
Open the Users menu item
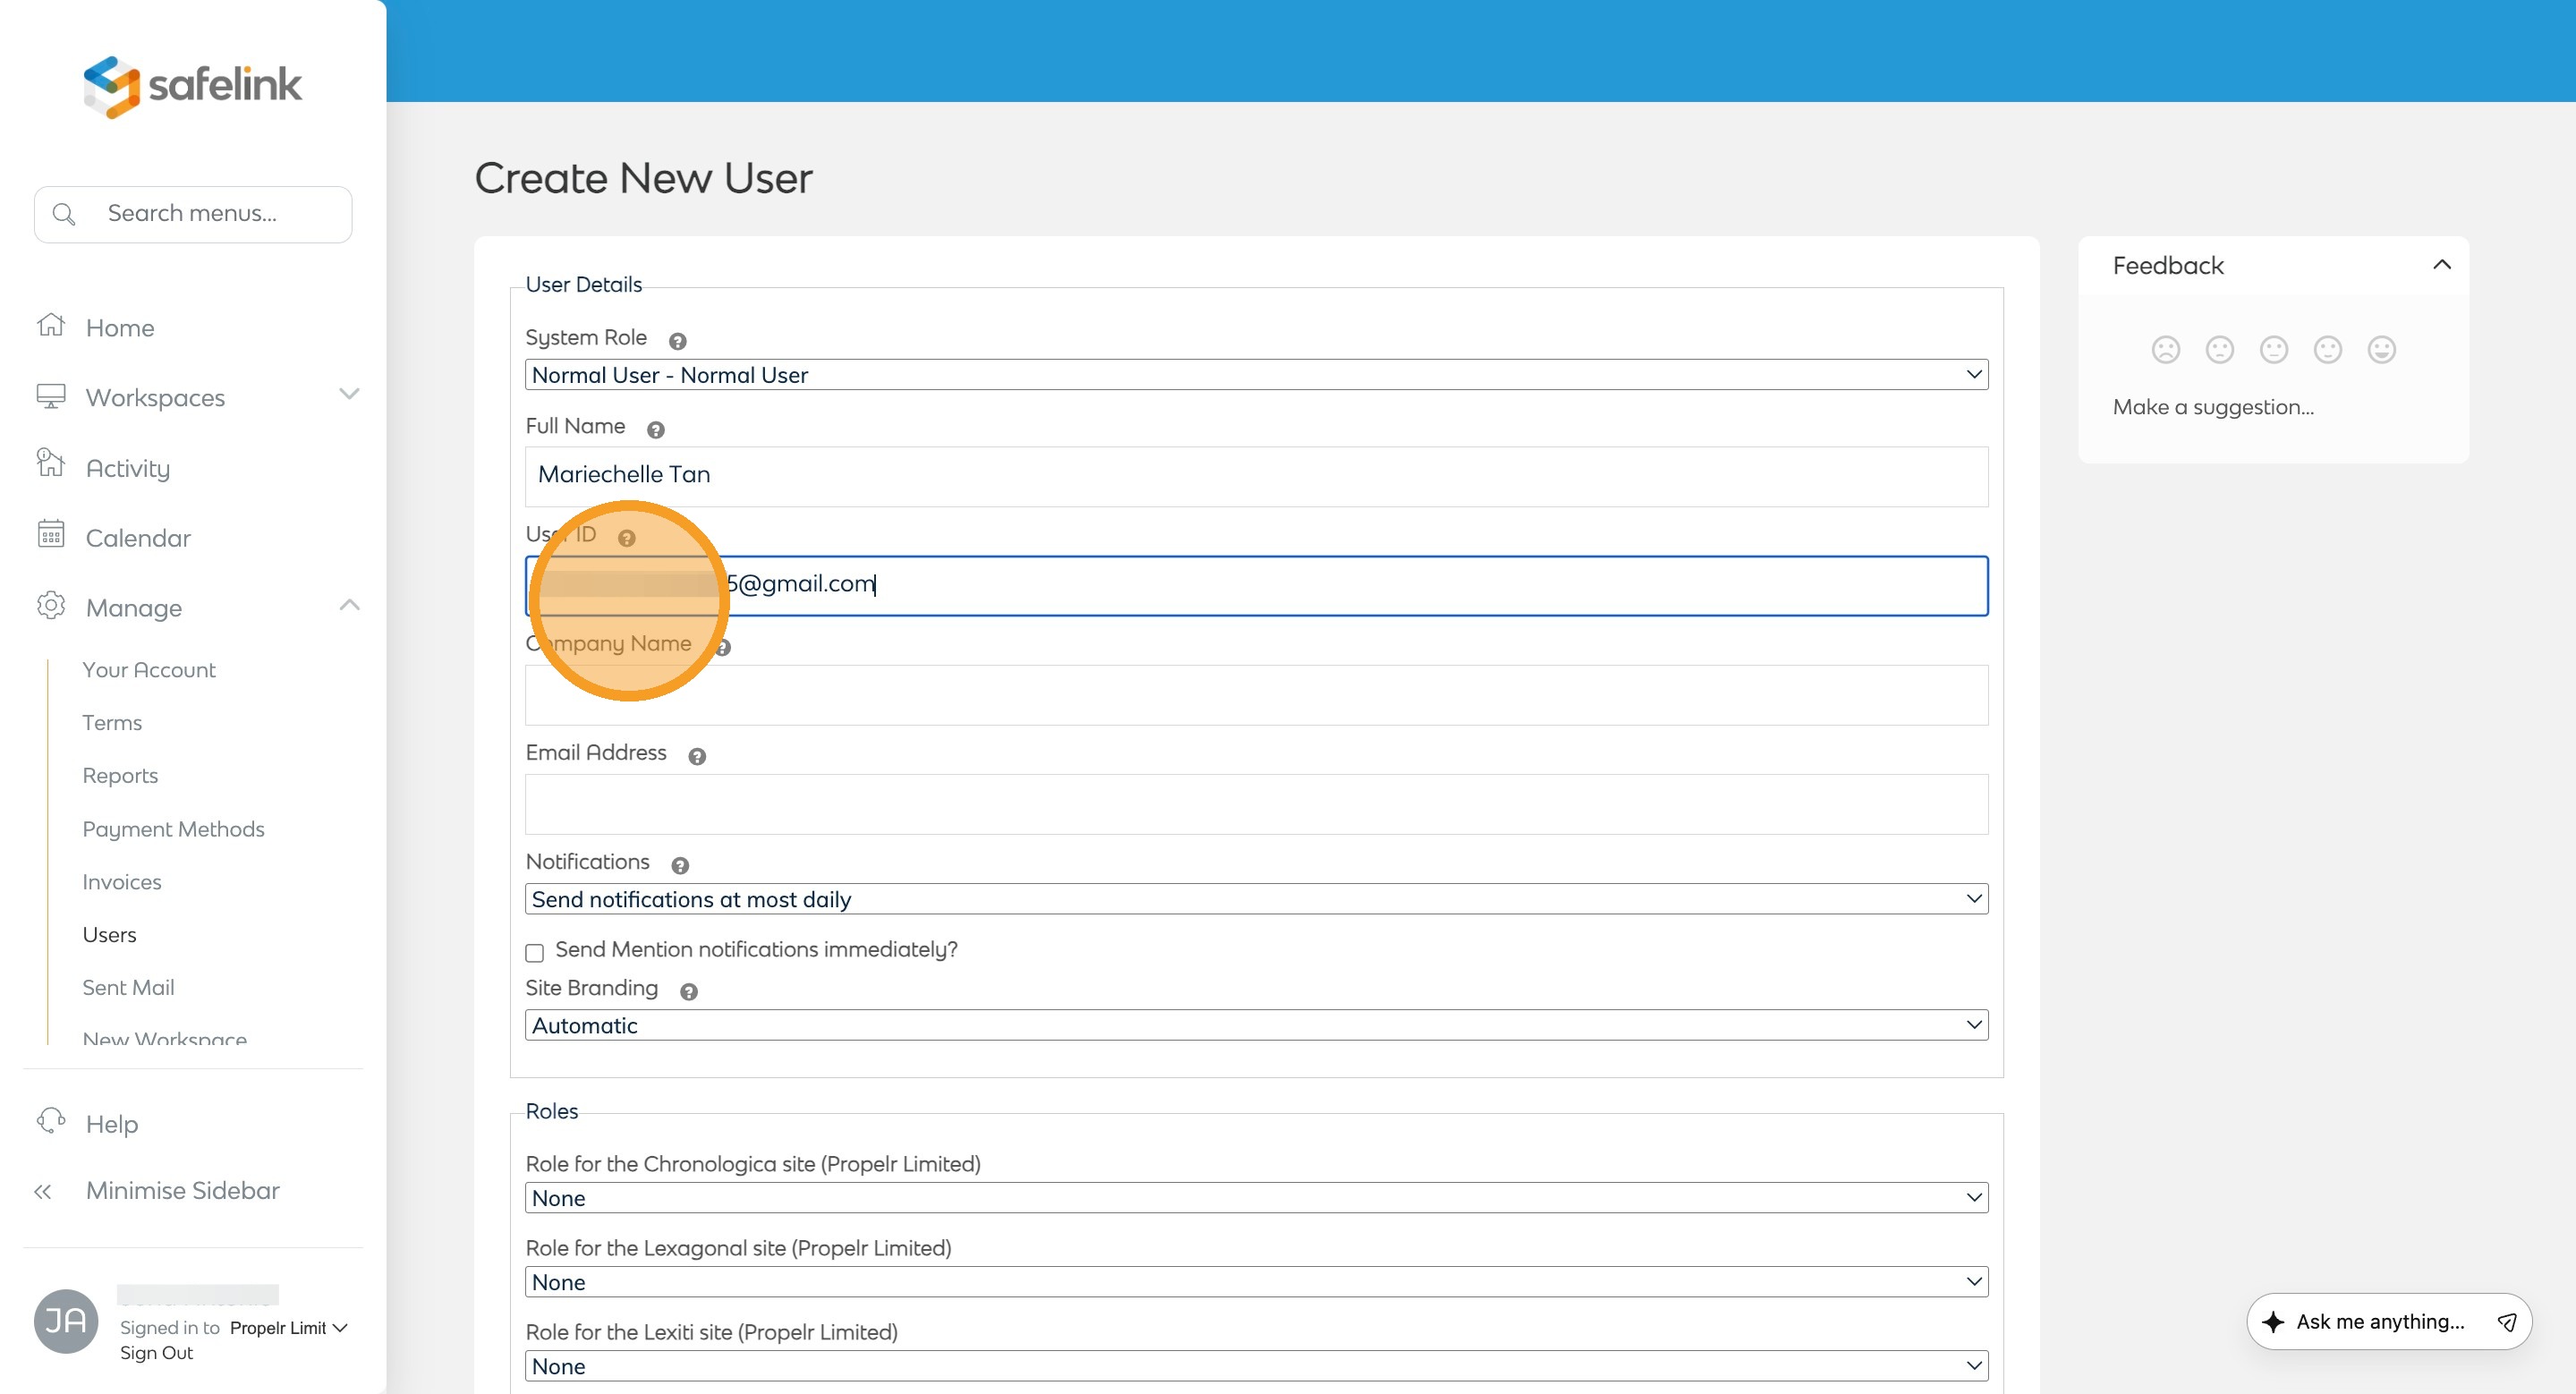109,934
